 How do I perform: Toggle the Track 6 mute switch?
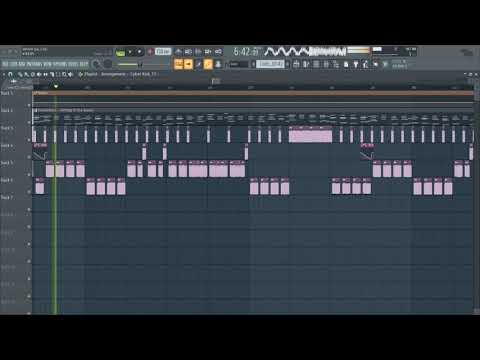click(x=29, y=192)
